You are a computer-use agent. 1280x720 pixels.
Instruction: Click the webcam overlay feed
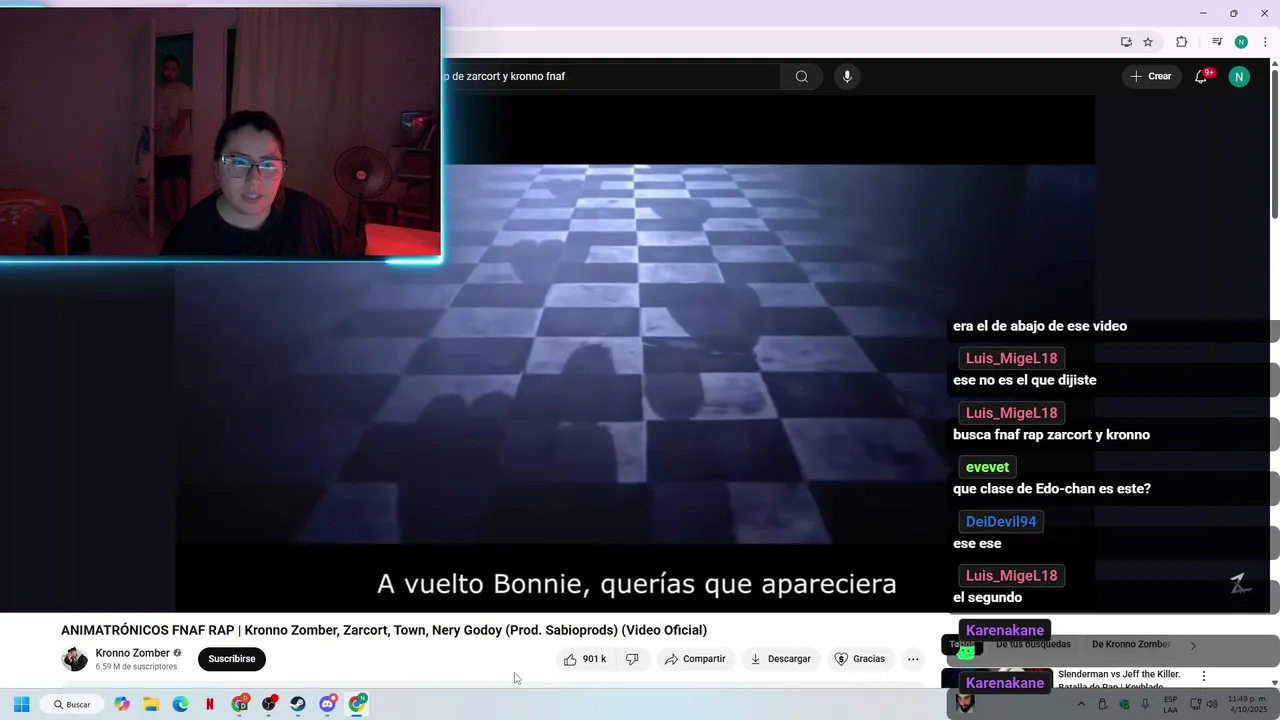[x=220, y=132]
